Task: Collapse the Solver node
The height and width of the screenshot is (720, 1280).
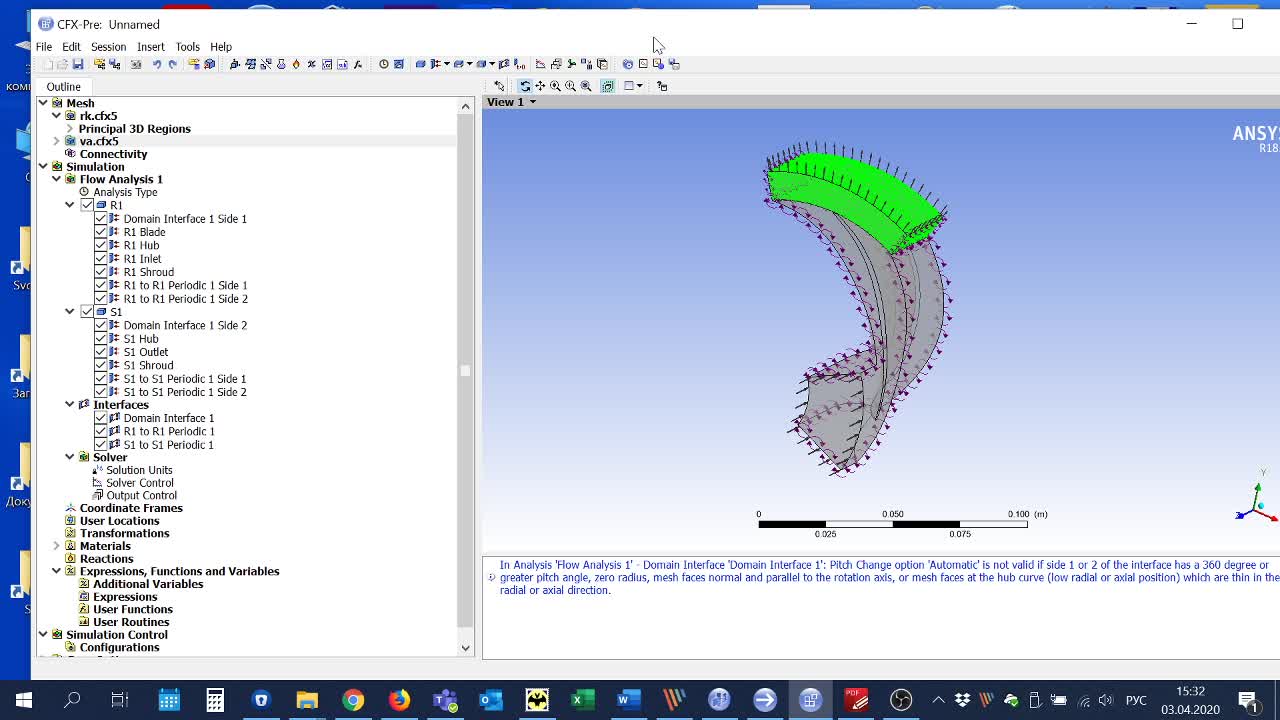Action: [x=70, y=457]
